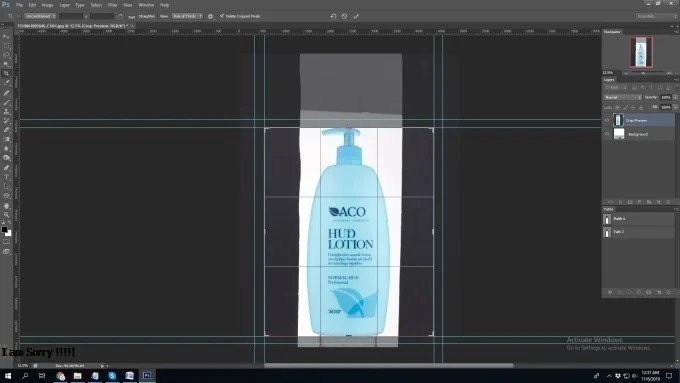Click the foreground color swatch
680x383 pixels.
[4, 229]
